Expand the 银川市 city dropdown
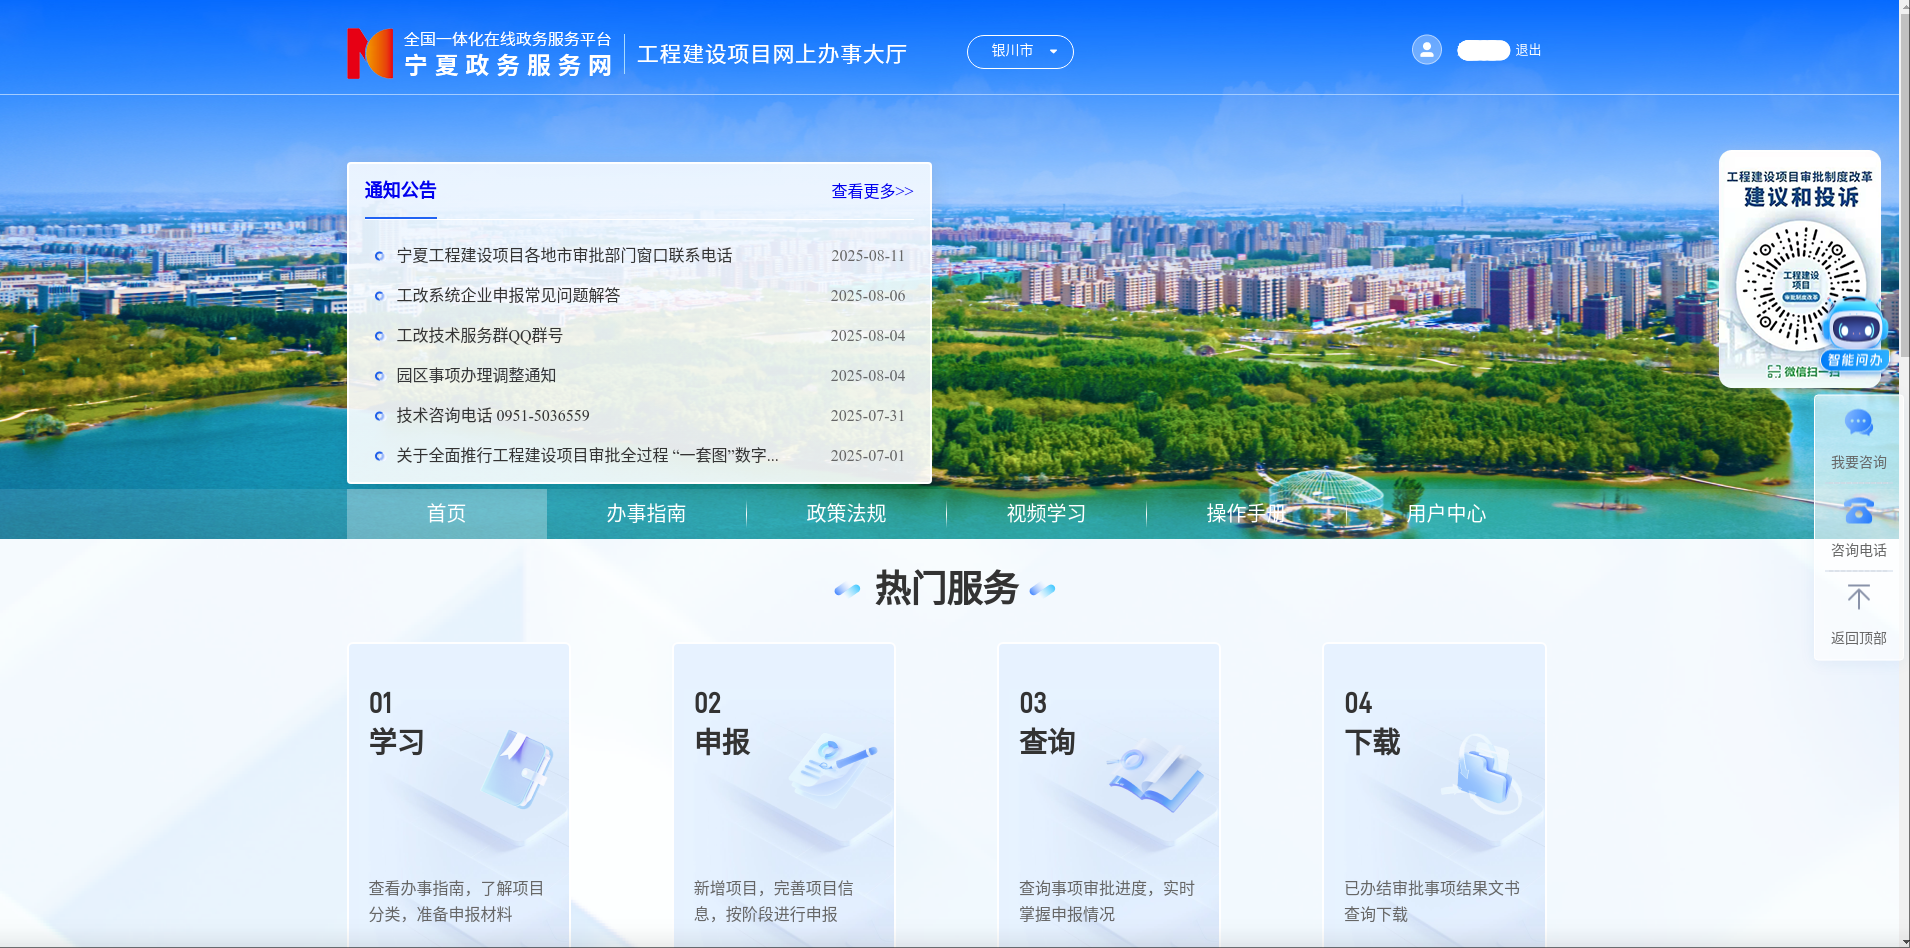Viewport: 1910px width, 948px height. tap(1020, 51)
